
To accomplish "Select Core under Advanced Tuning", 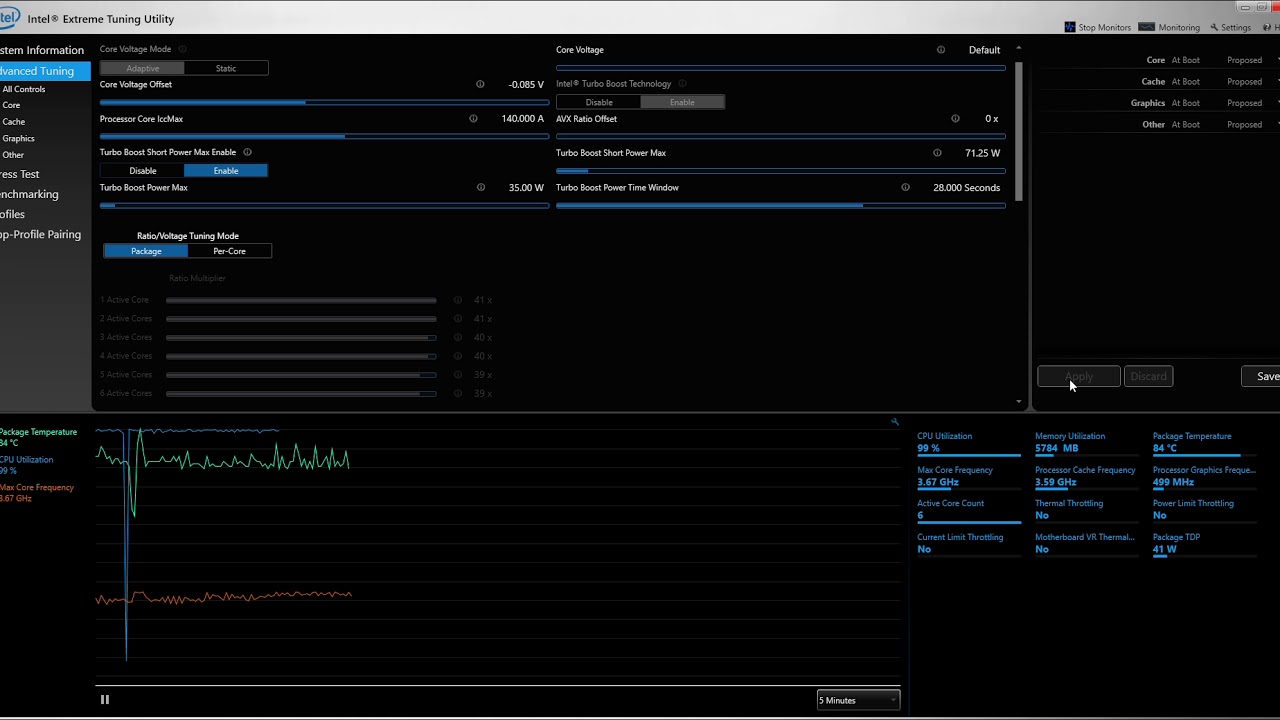I will tap(11, 105).
